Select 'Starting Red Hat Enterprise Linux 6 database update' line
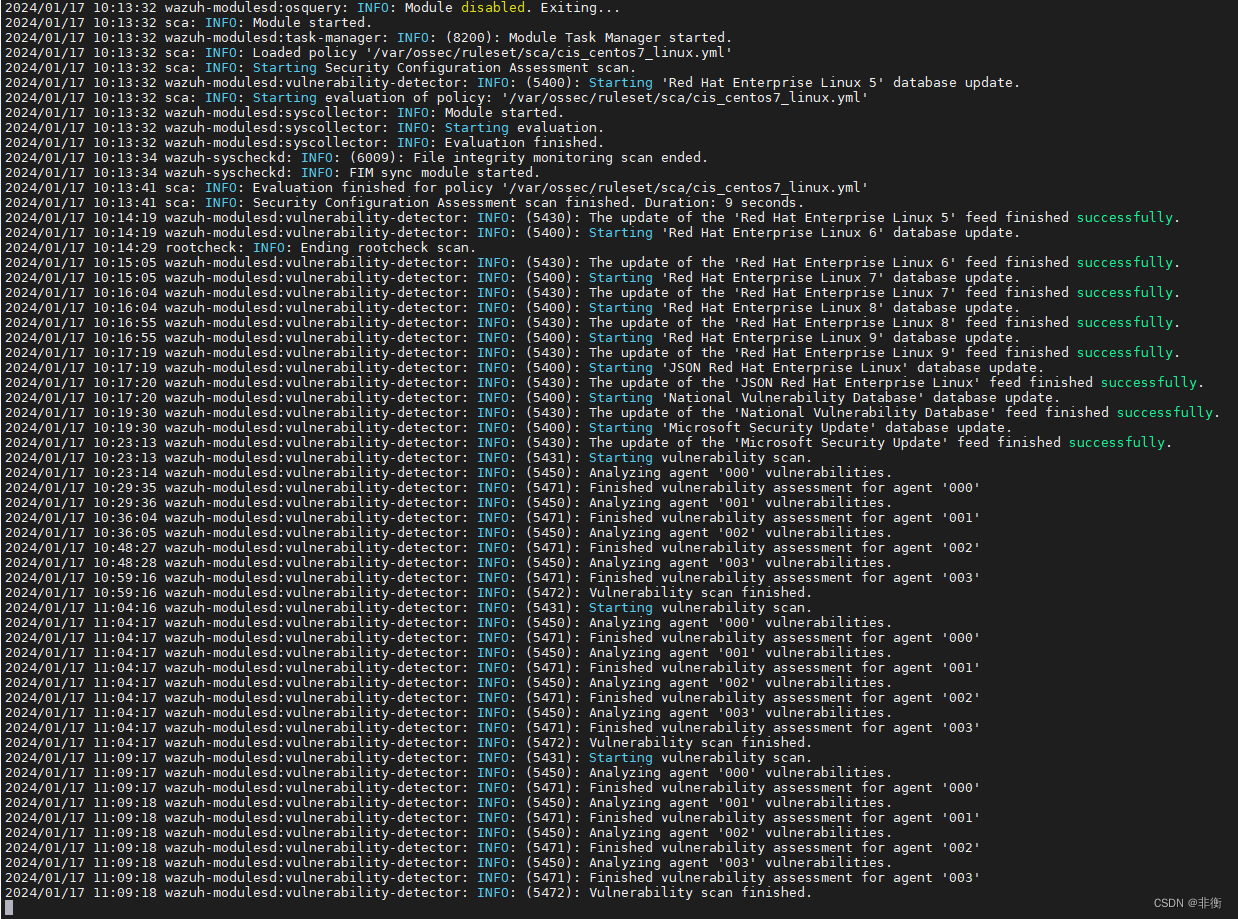This screenshot has width=1238, height=919. (512, 233)
